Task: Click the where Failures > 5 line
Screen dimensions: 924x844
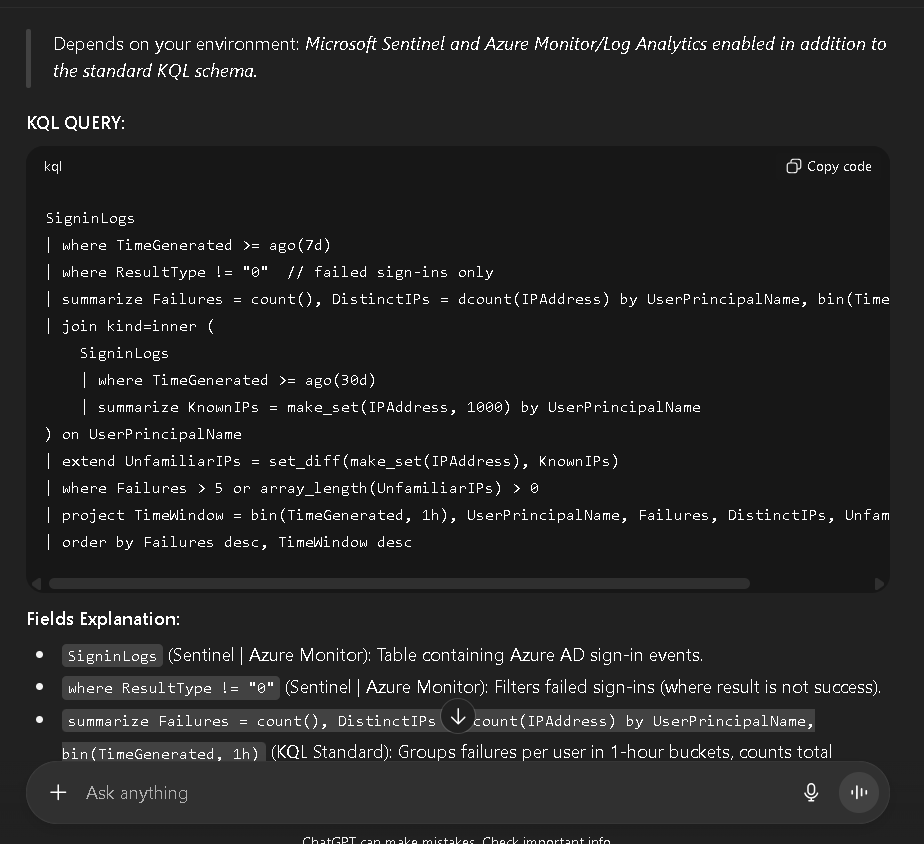Action: (x=292, y=489)
